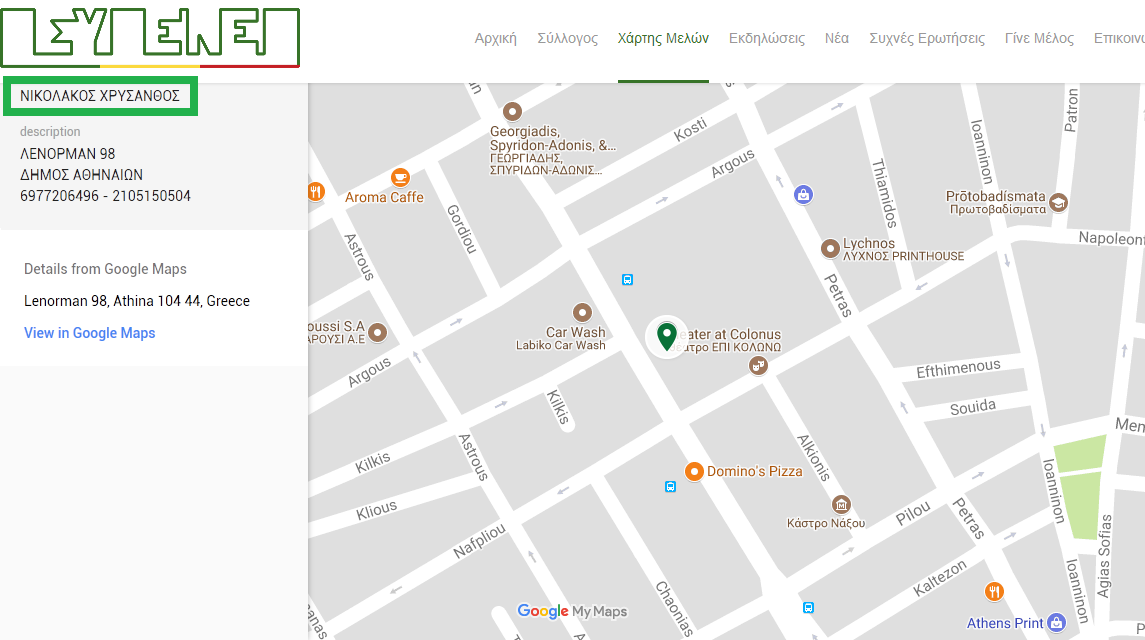Viewport: 1145px width, 640px height.
Task: Click the brown marker beside oussi S.A
Action: click(378, 332)
